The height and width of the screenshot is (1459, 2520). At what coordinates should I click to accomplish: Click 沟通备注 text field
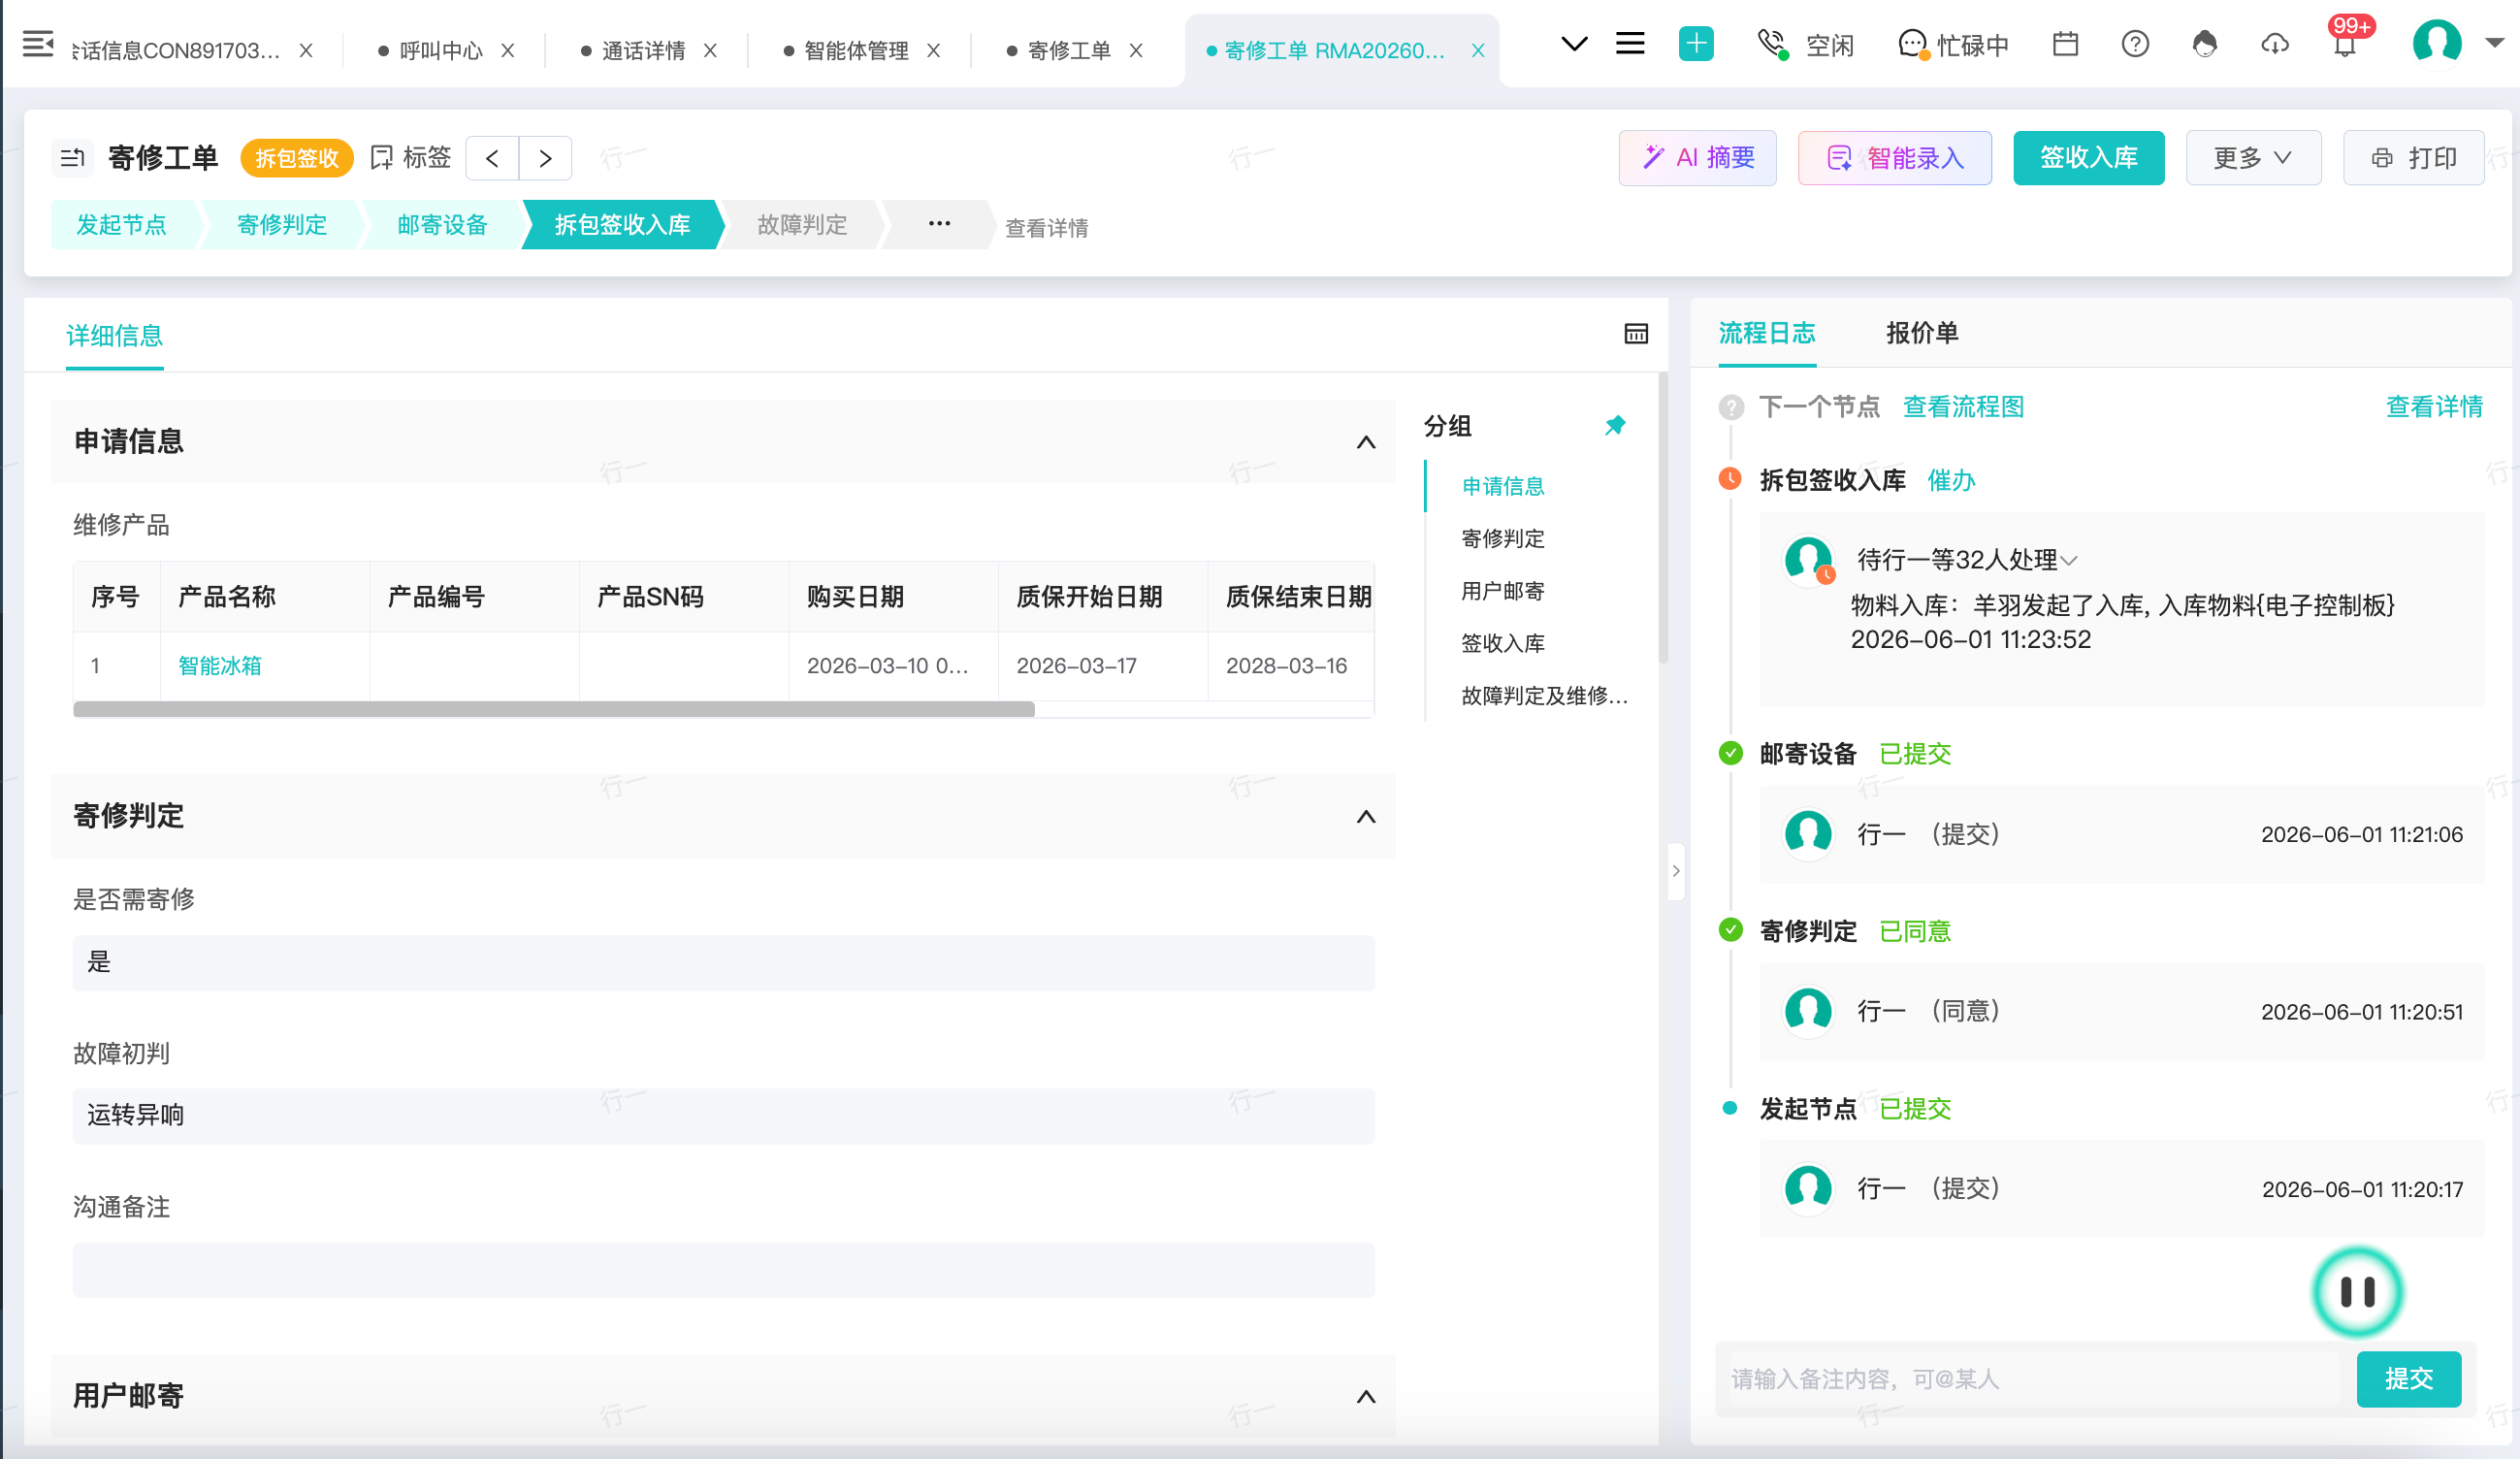coord(723,1271)
